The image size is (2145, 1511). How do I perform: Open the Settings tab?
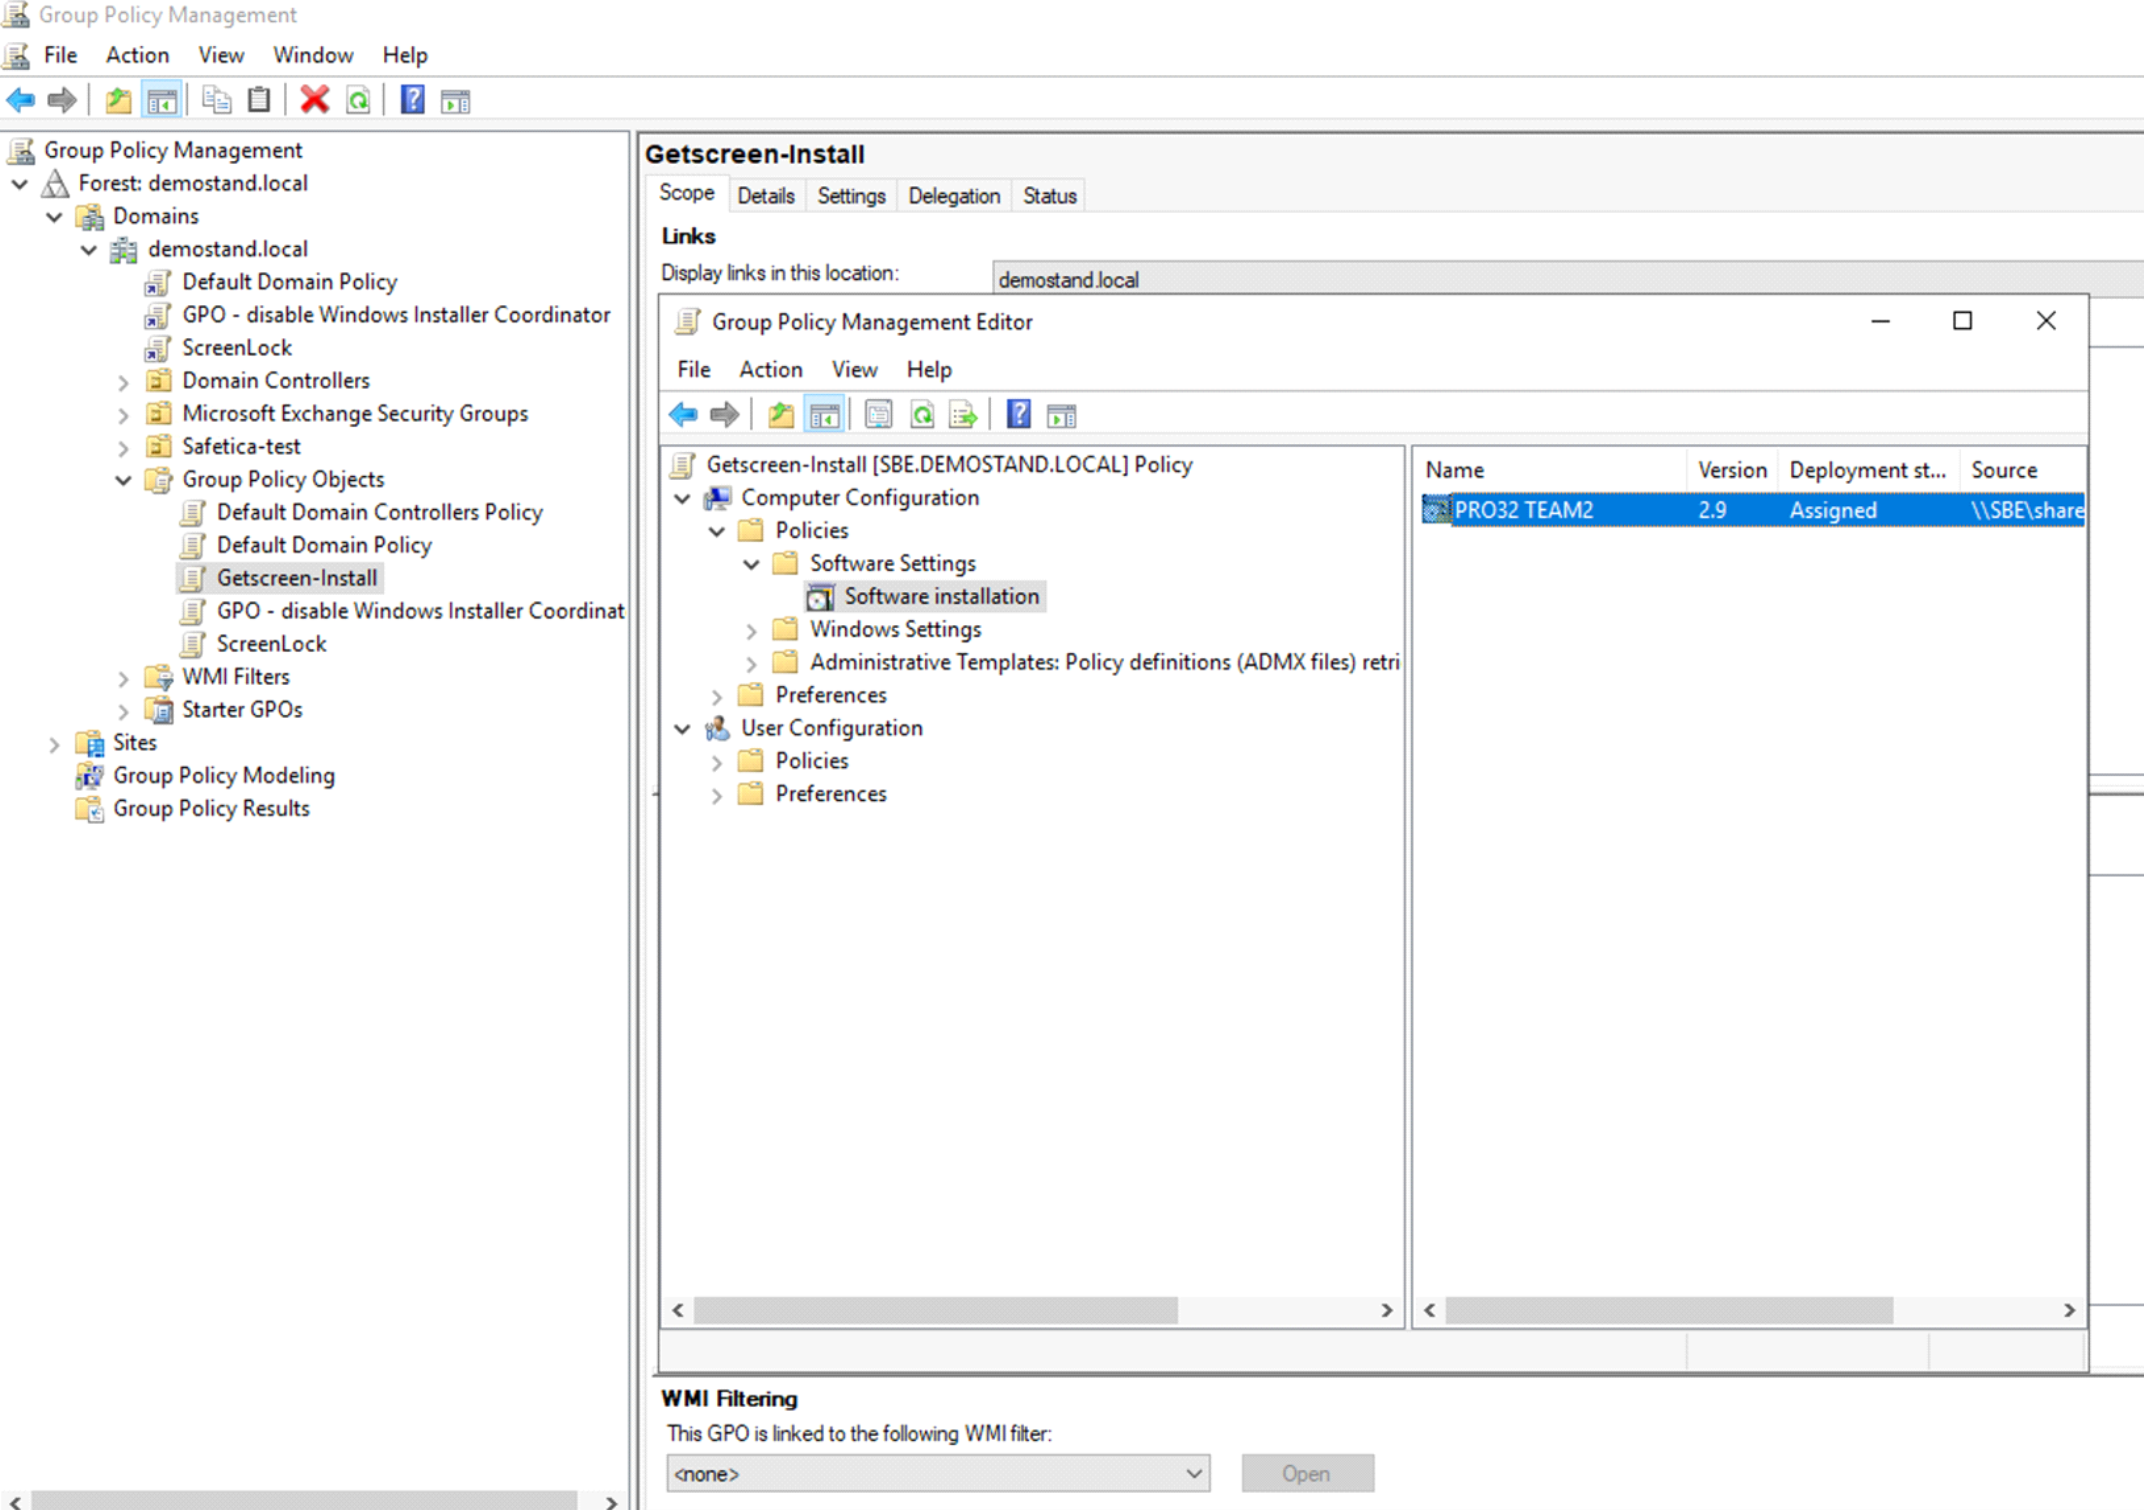[850, 196]
